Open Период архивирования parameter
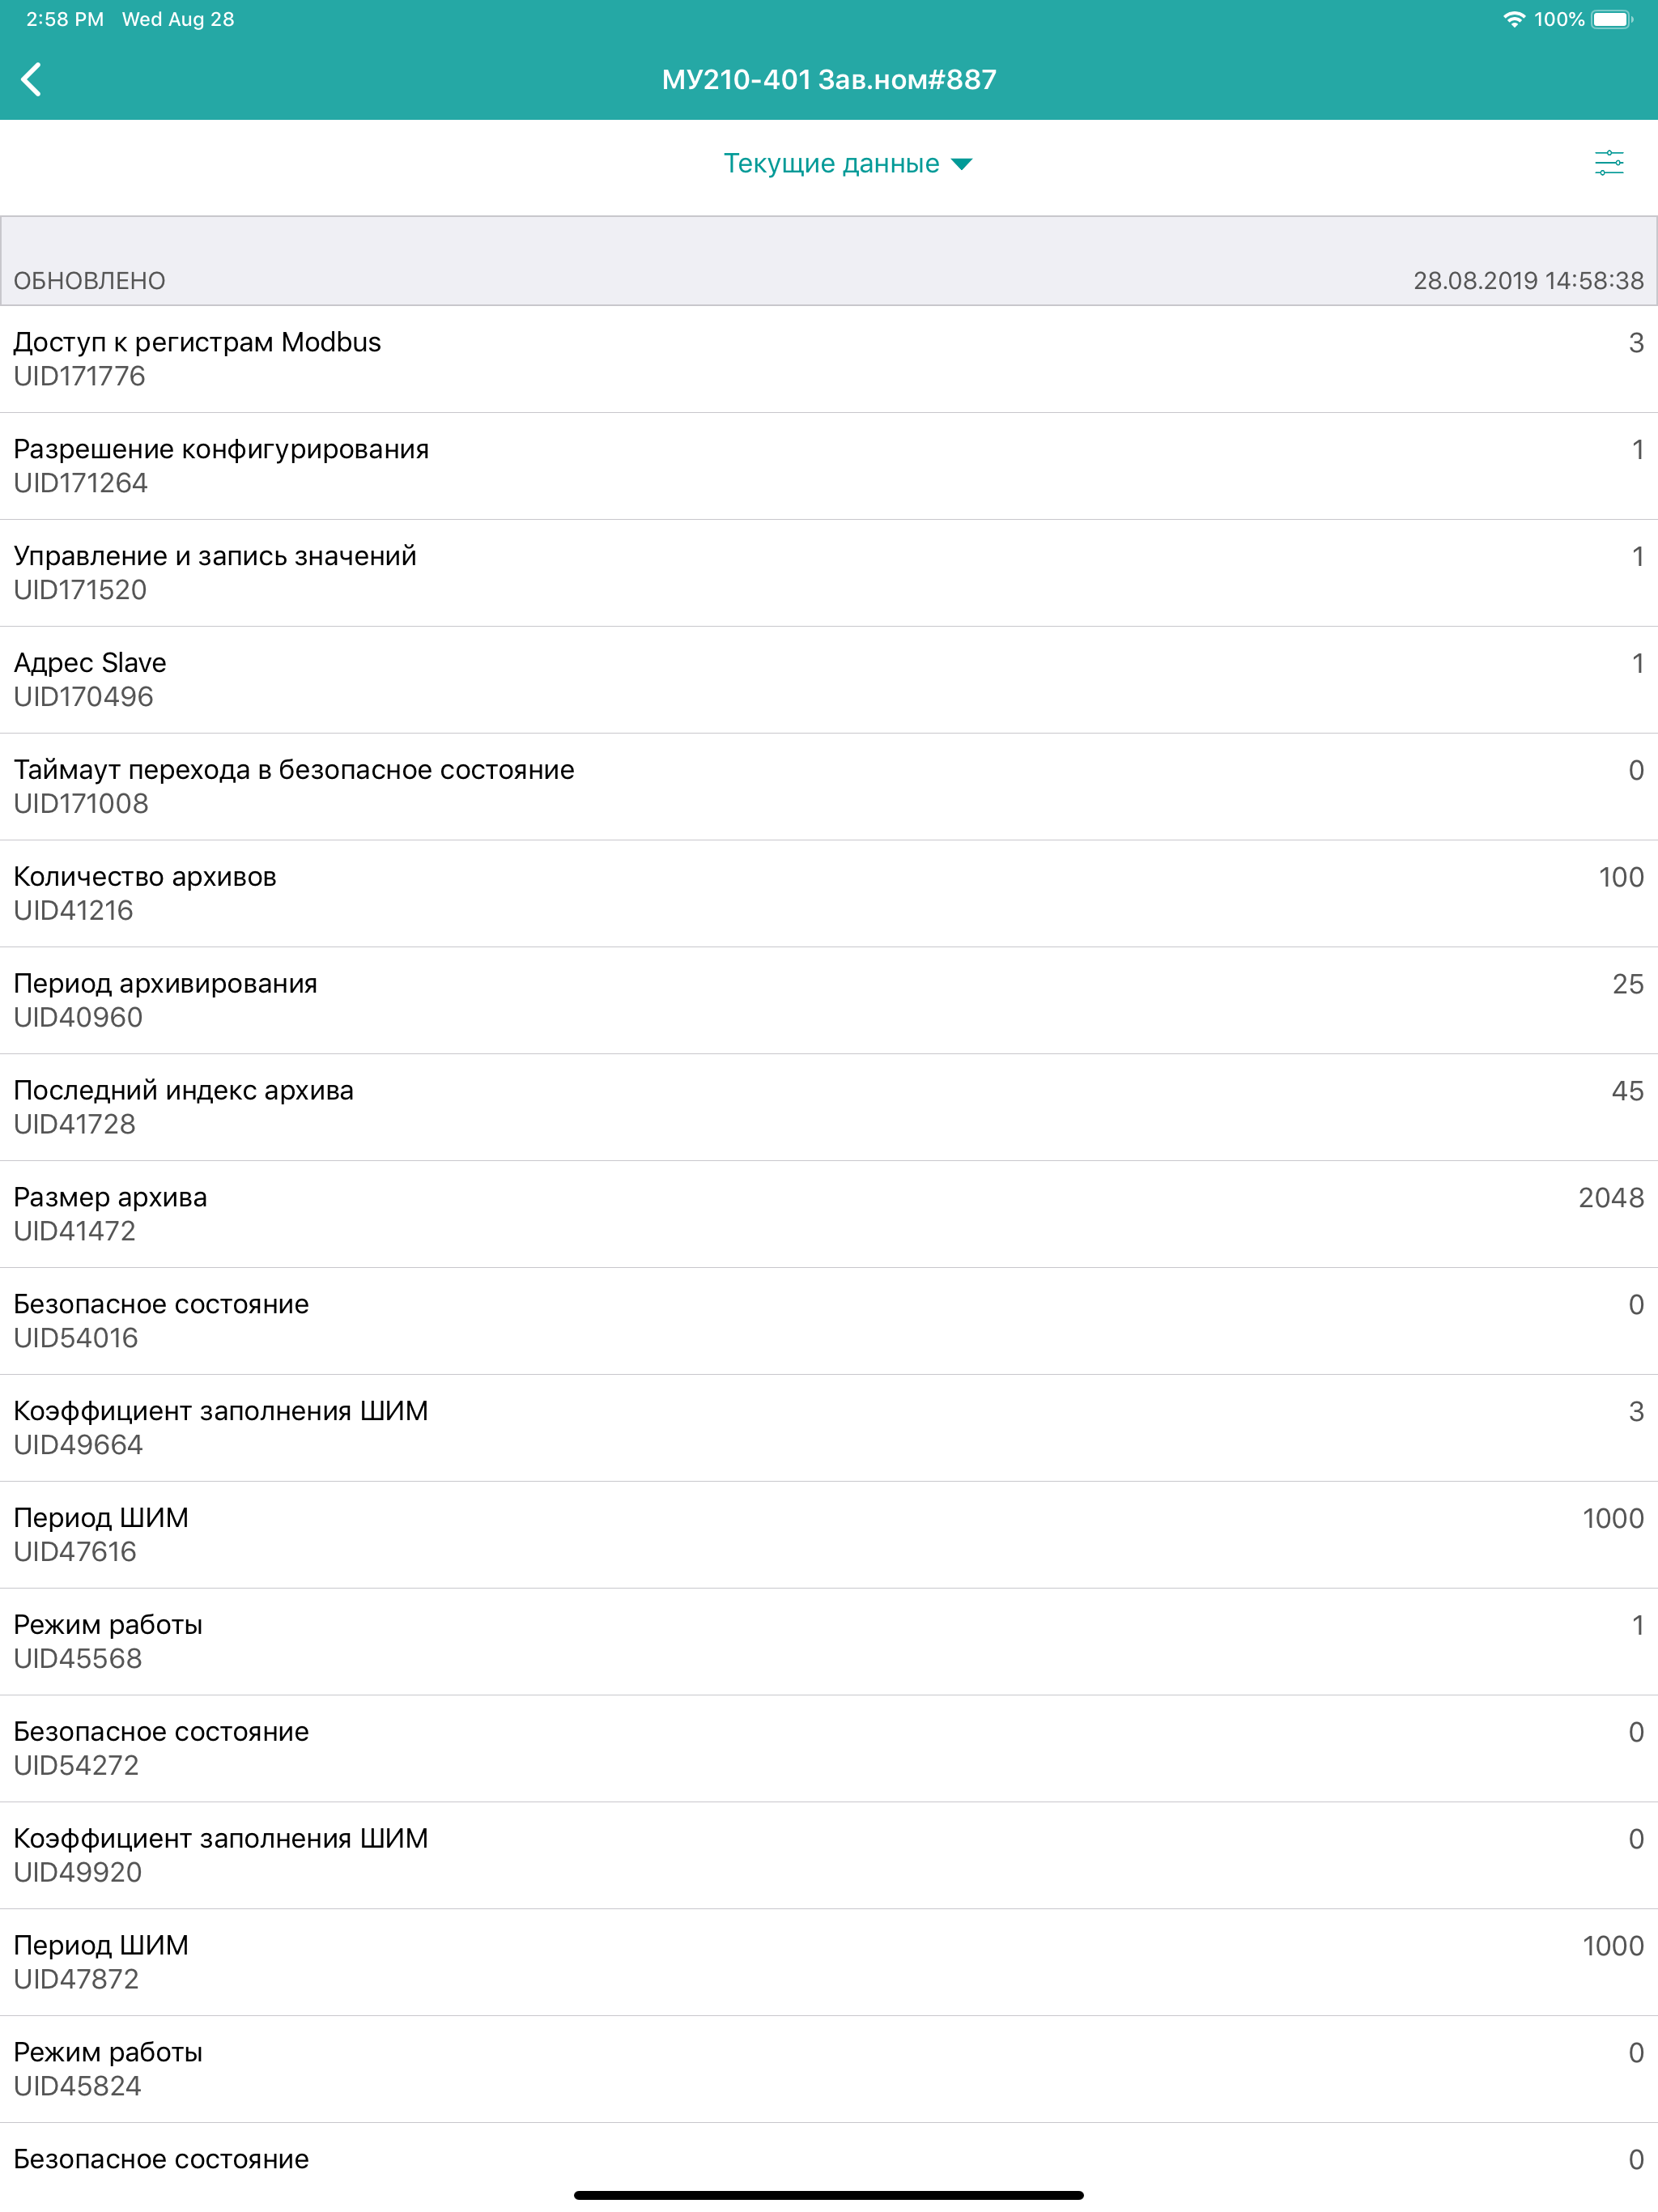1658x2212 pixels. click(829, 1001)
